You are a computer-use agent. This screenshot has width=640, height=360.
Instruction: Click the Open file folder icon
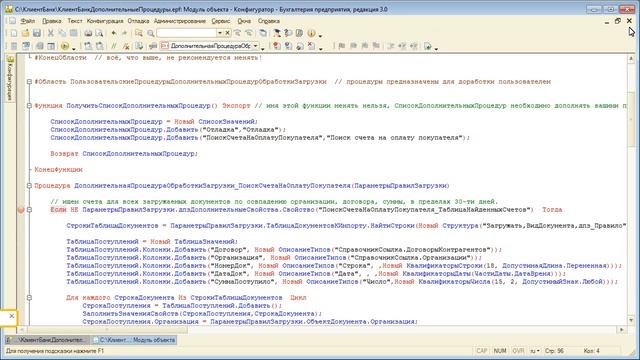25,33
